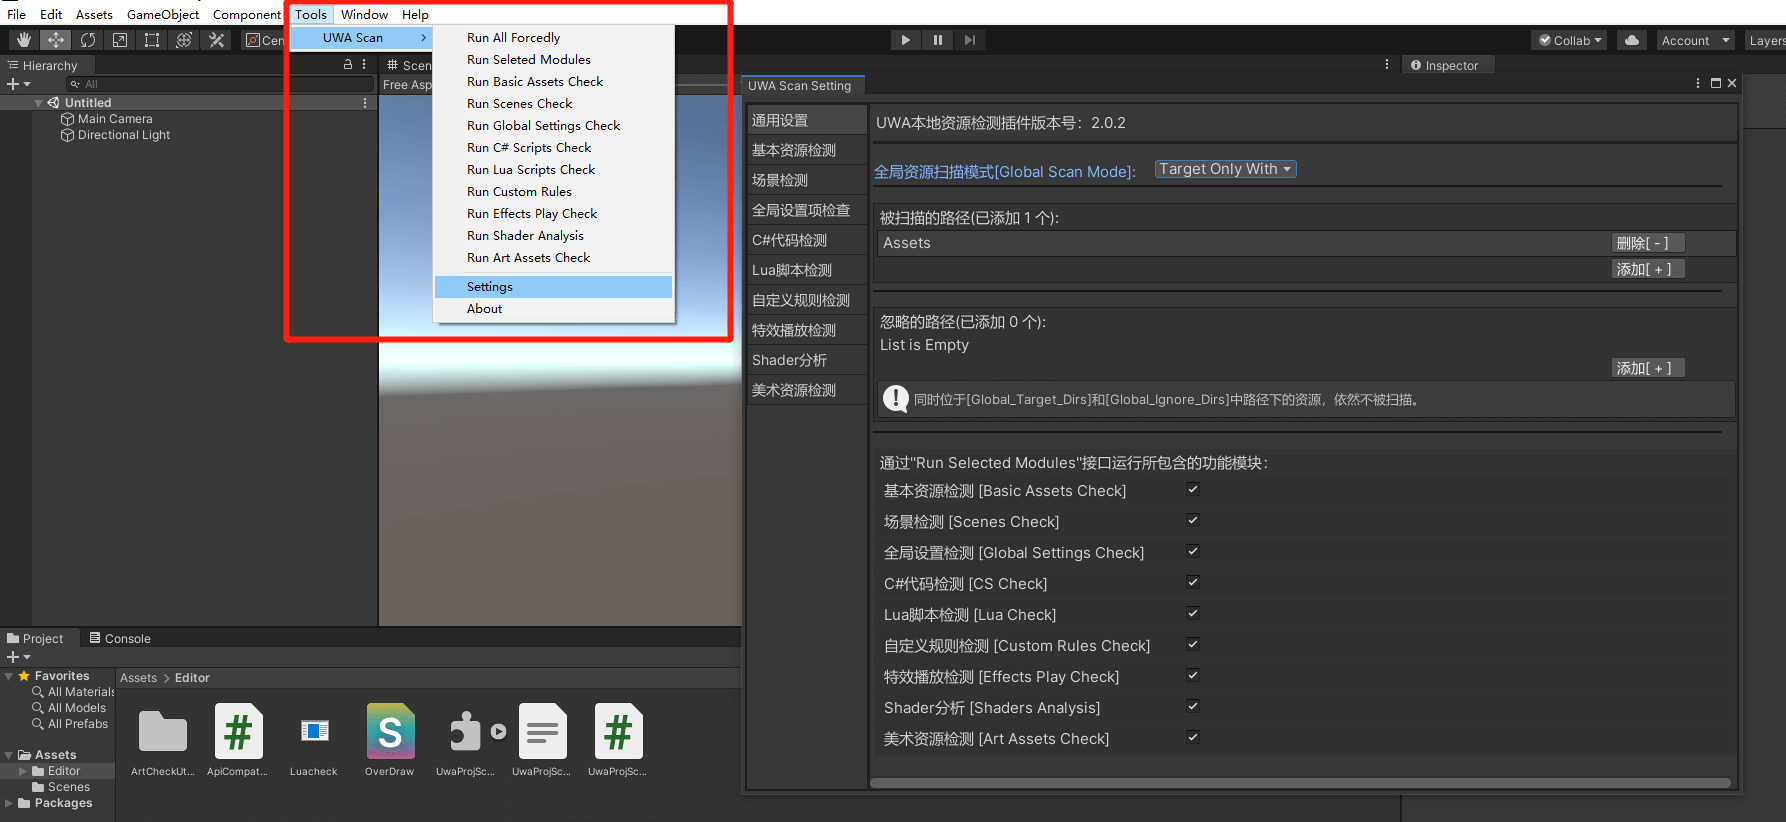Select Run Shader Analysis menu item
The width and height of the screenshot is (1786, 822).
525,236
